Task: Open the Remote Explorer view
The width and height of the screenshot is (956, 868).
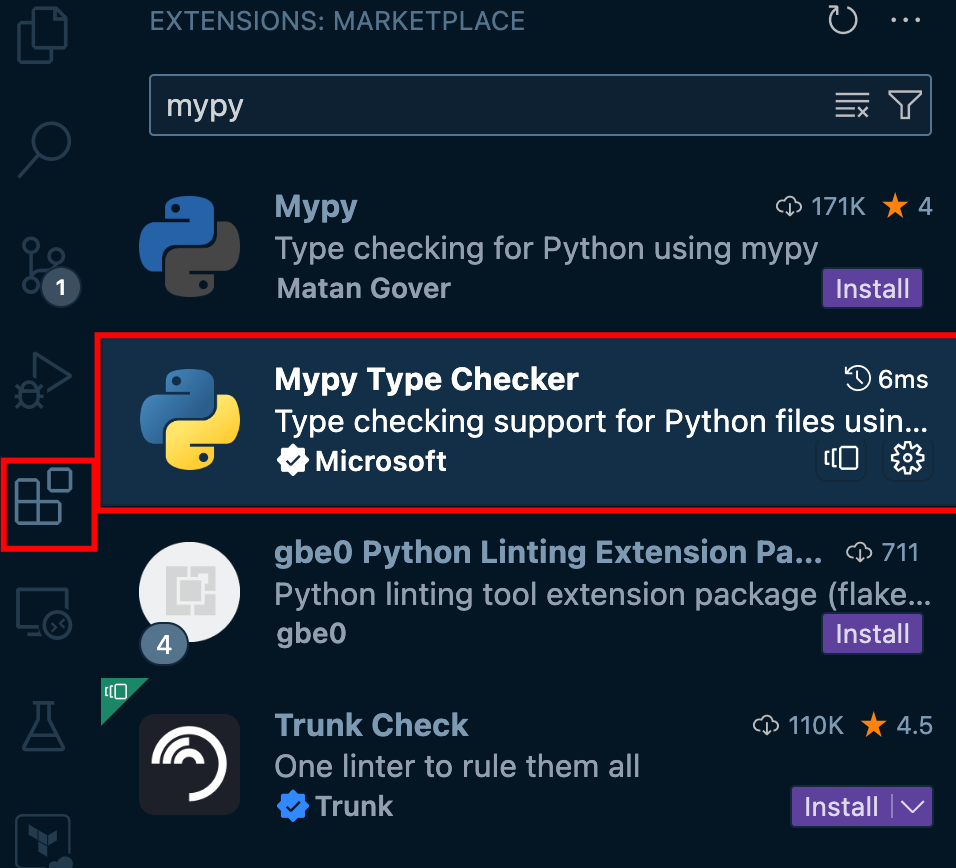Action: 43,613
